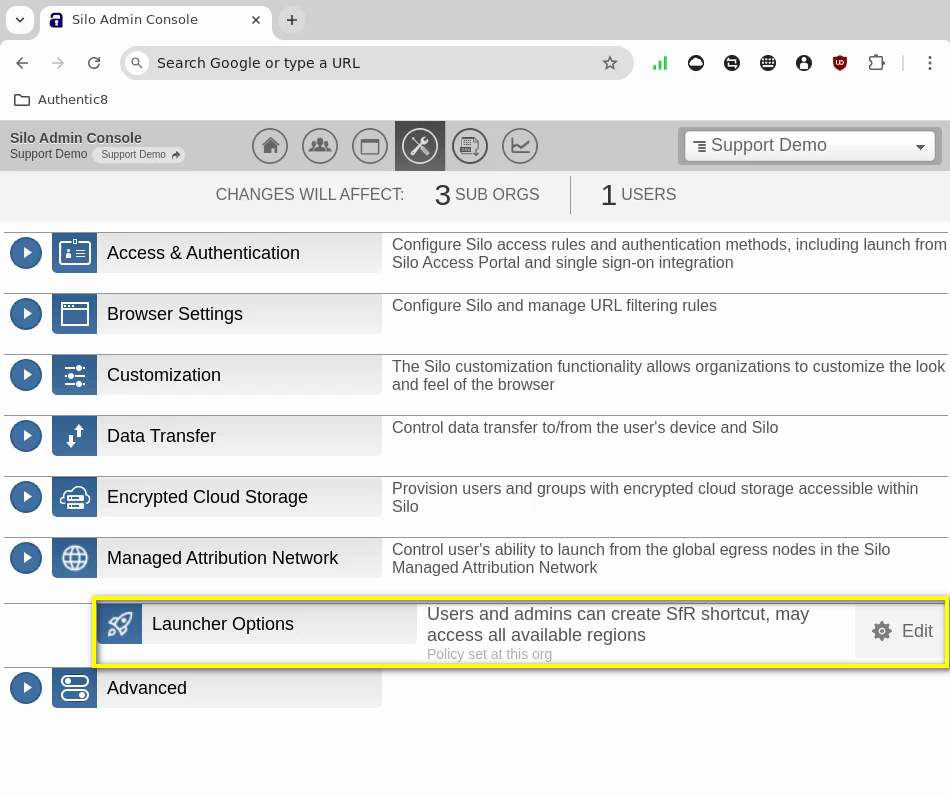Open Chrome three-dot menu
Viewport: 950px width, 797px height.
click(x=929, y=63)
